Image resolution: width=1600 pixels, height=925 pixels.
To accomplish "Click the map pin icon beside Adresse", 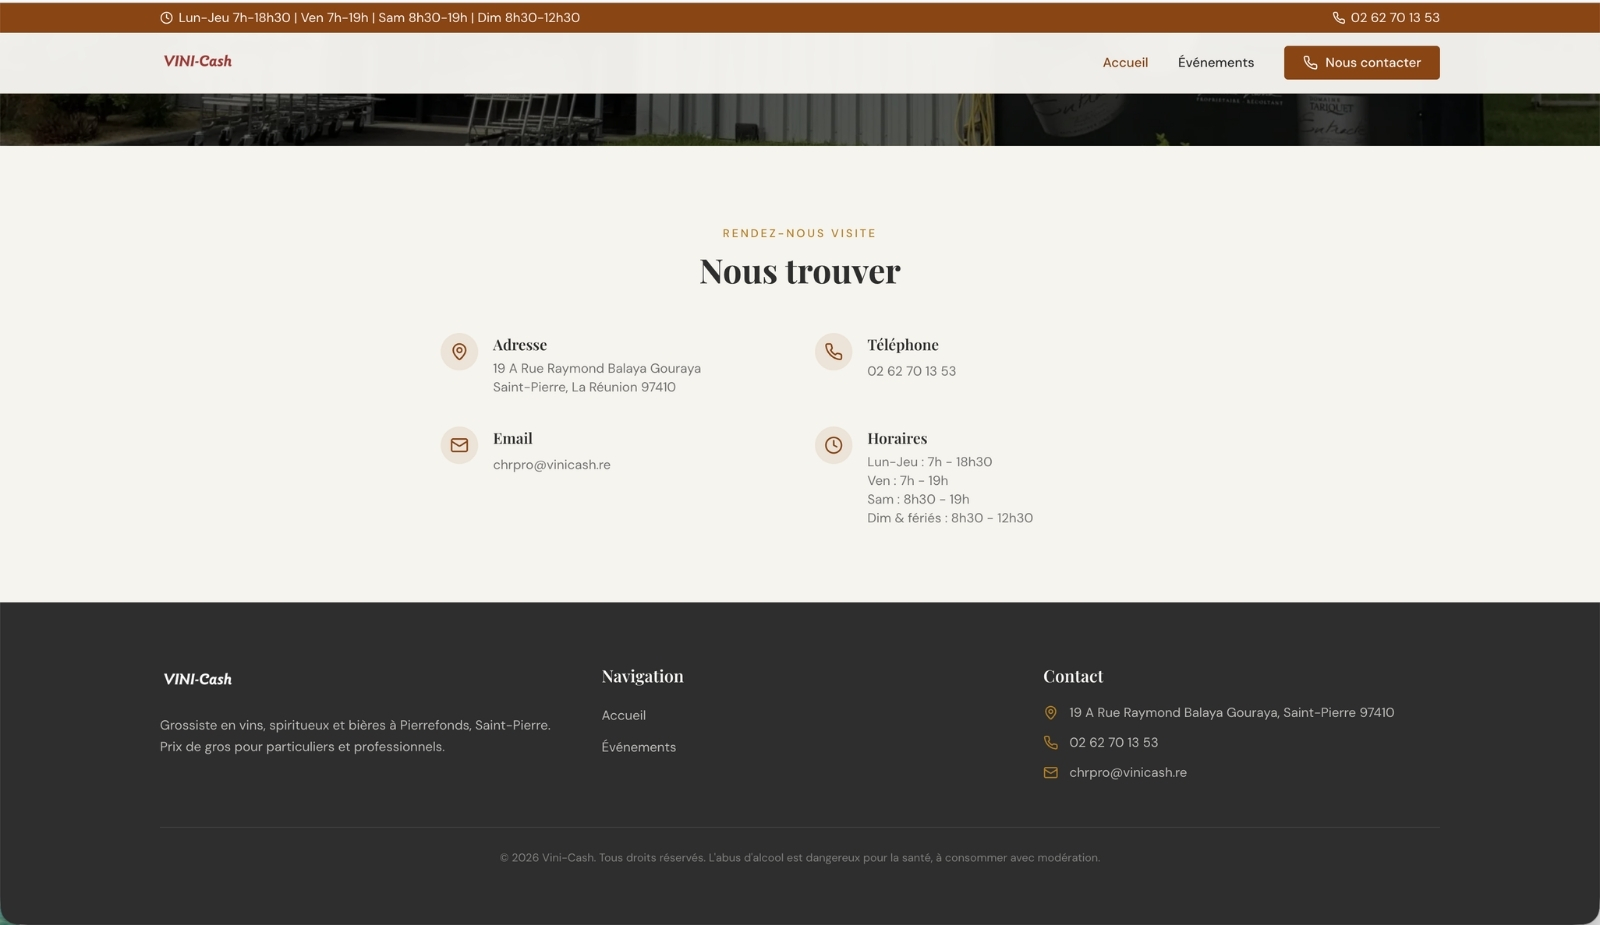I will (x=459, y=352).
